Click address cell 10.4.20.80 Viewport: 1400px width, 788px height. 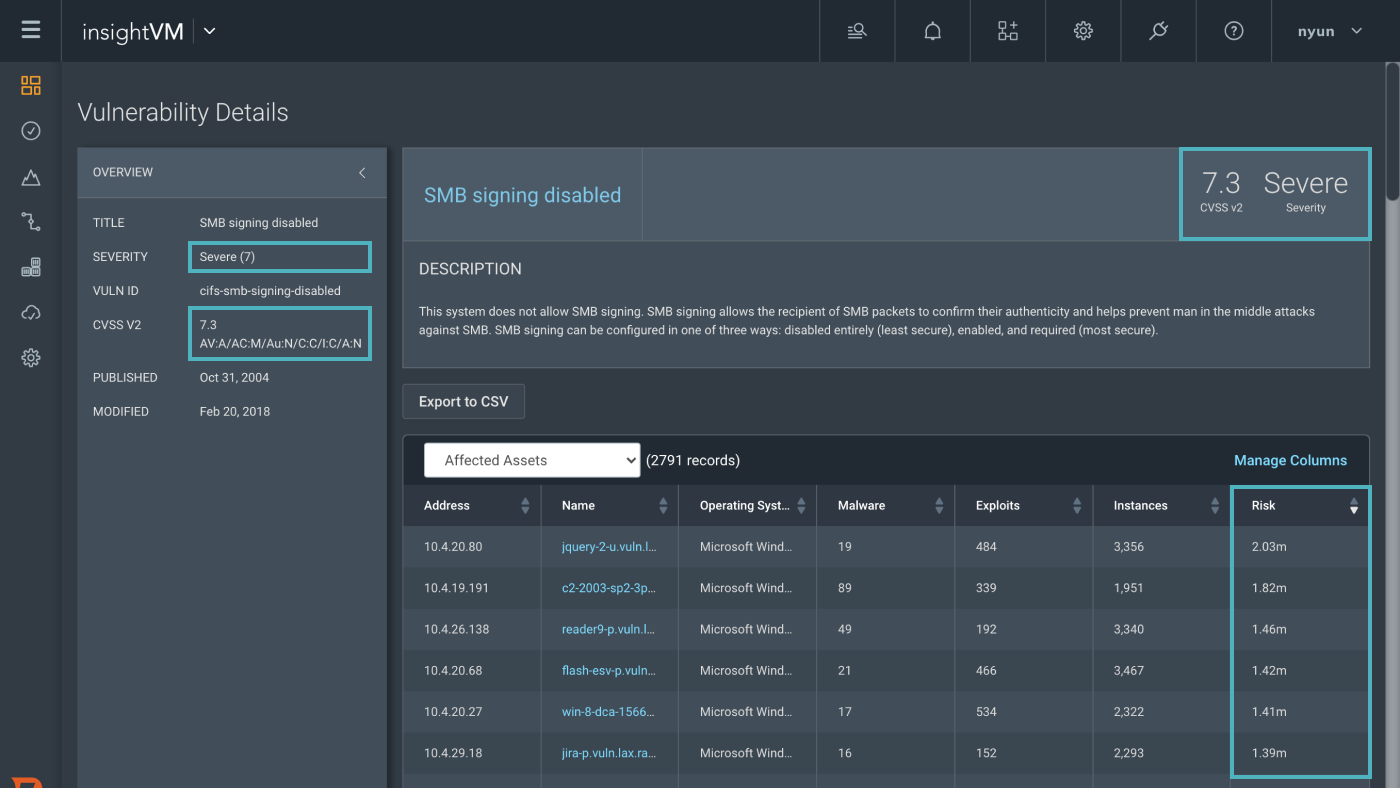pos(453,547)
